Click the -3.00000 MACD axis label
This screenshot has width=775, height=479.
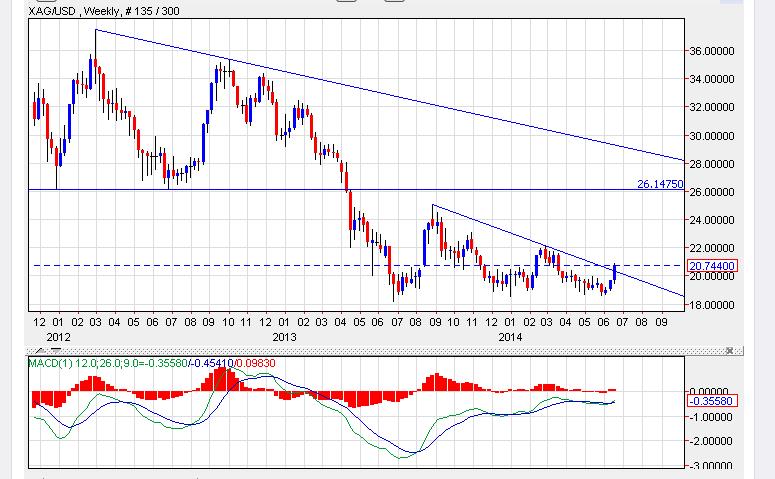tap(714, 466)
